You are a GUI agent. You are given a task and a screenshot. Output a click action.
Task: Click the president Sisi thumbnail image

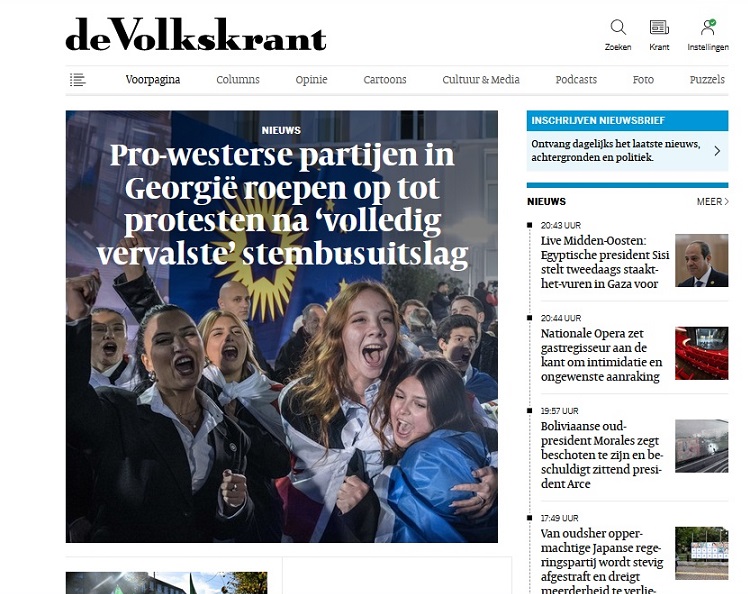tap(701, 260)
